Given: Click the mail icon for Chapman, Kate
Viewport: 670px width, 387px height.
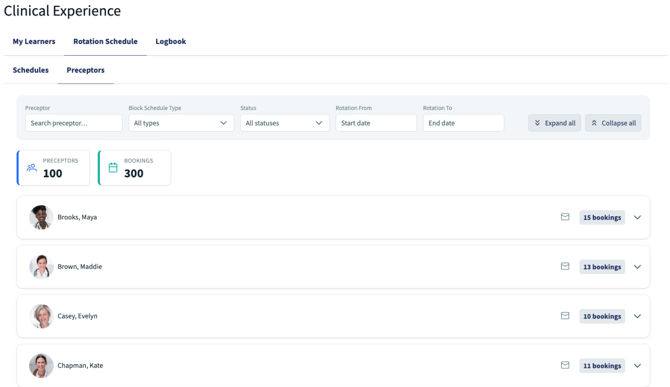Looking at the screenshot, I should tap(565, 366).
